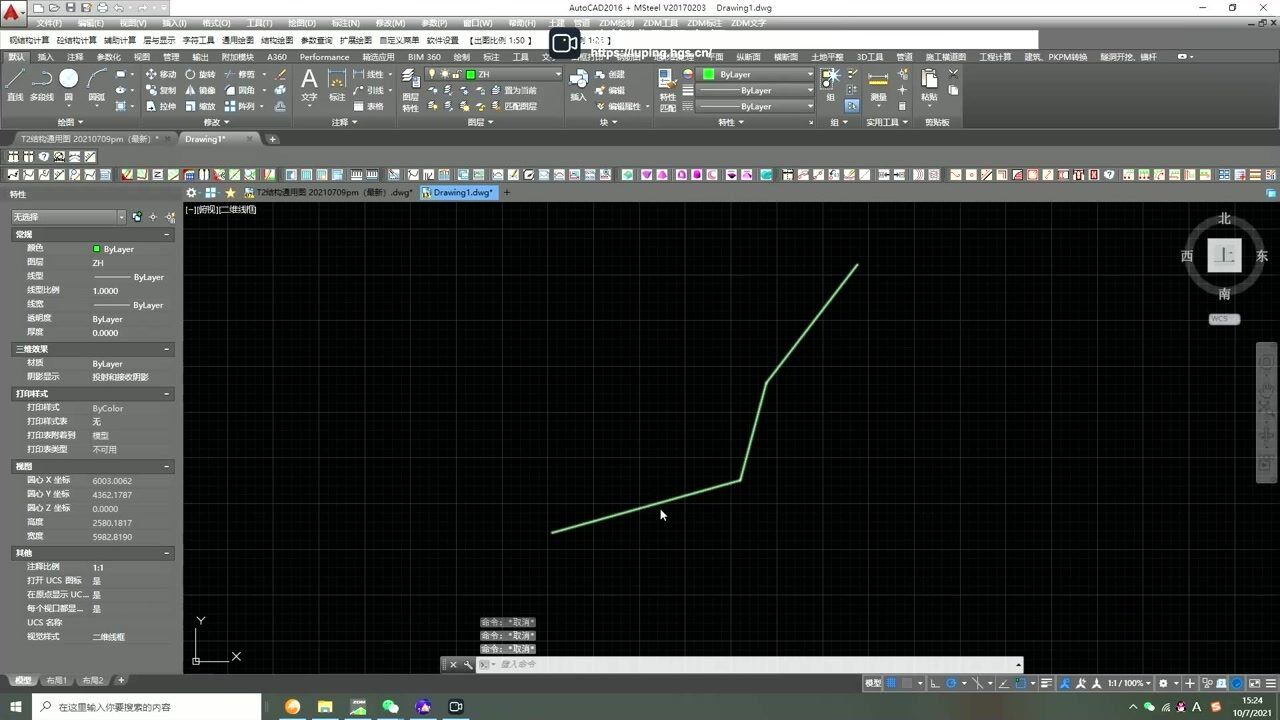Switch to 布局1 layout tab

tap(57, 680)
